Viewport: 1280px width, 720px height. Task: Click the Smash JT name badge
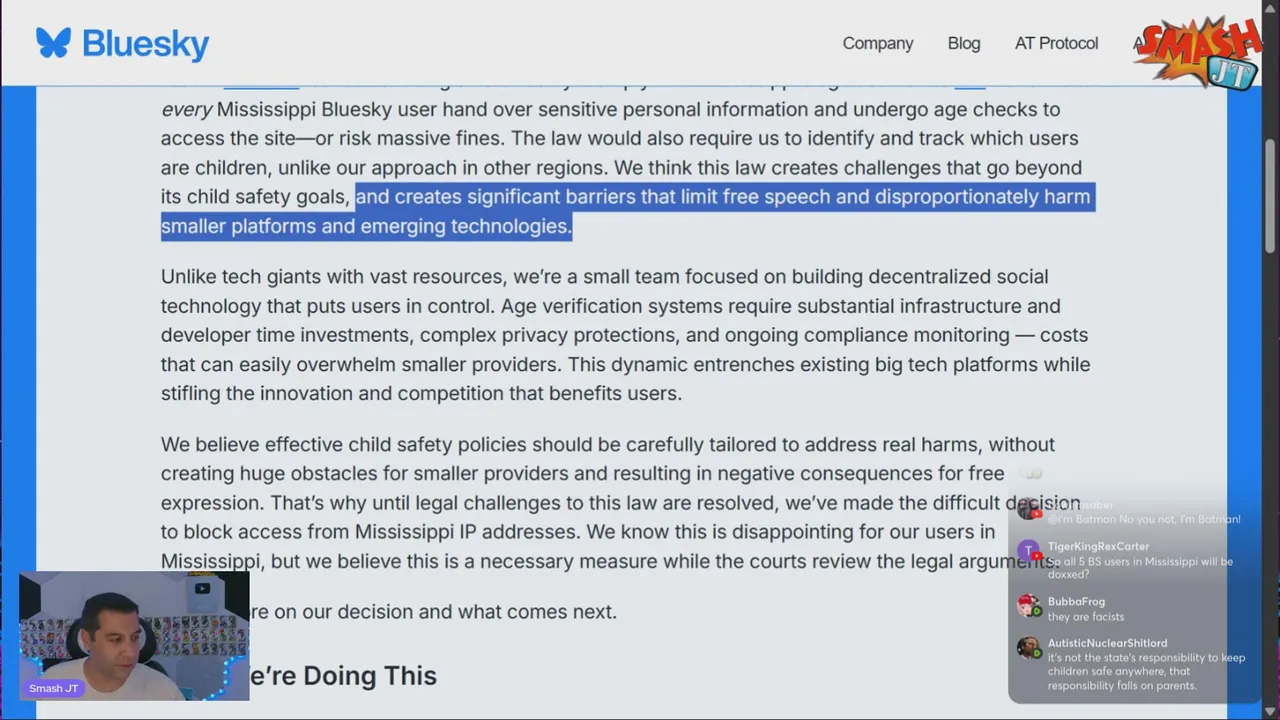point(54,688)
